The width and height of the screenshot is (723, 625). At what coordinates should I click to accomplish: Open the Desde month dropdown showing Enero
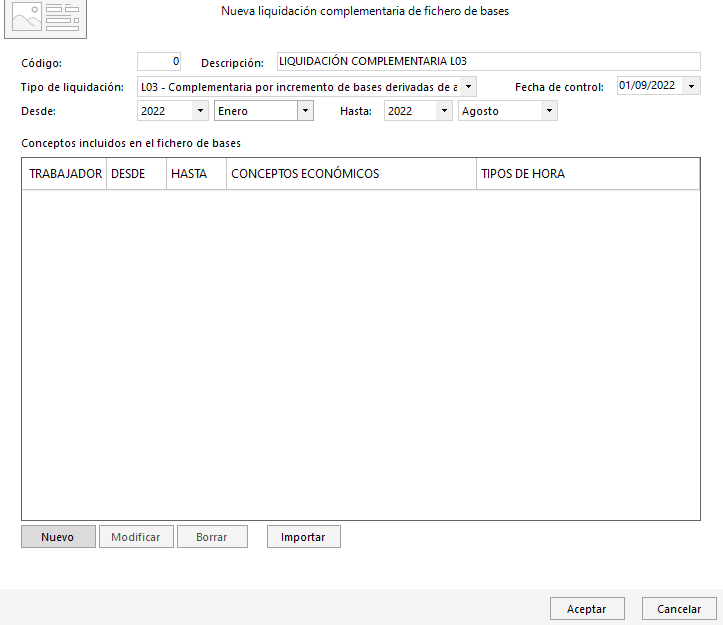point(305,111)
